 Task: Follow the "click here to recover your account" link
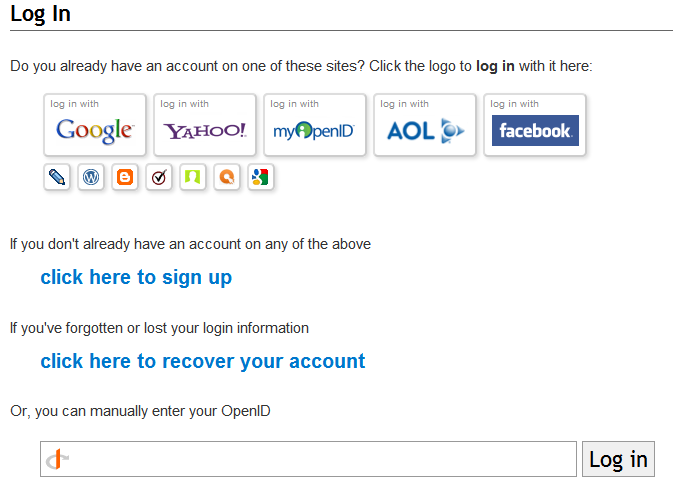203,361
